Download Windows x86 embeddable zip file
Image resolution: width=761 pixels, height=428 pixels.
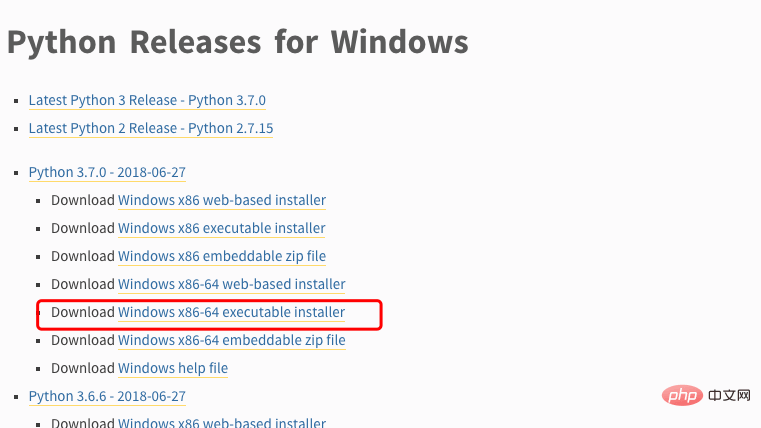point(222,256)
